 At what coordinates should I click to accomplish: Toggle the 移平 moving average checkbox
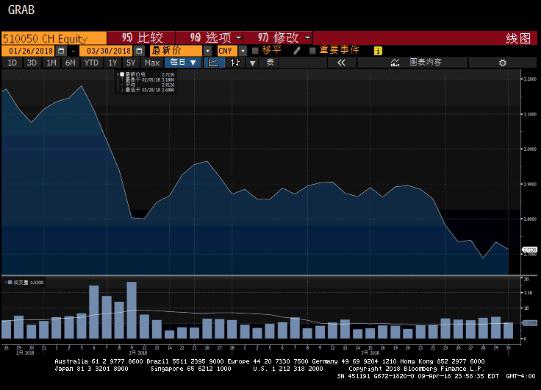coord(255,51)
